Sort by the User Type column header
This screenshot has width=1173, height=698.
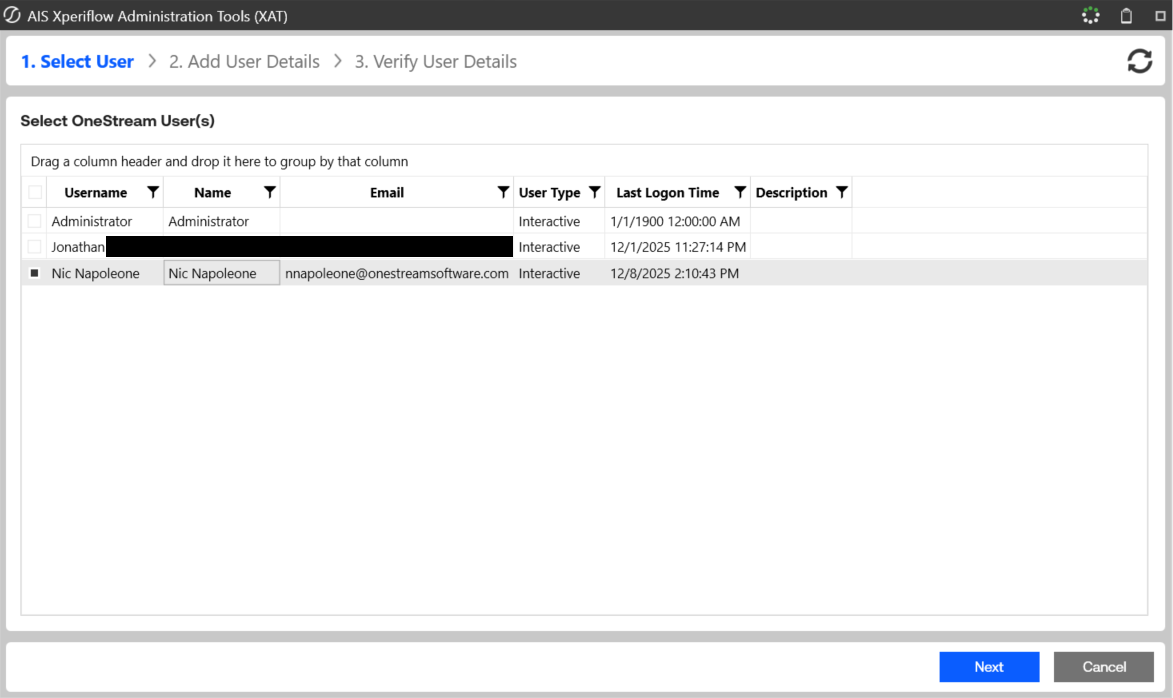point(549,192)
